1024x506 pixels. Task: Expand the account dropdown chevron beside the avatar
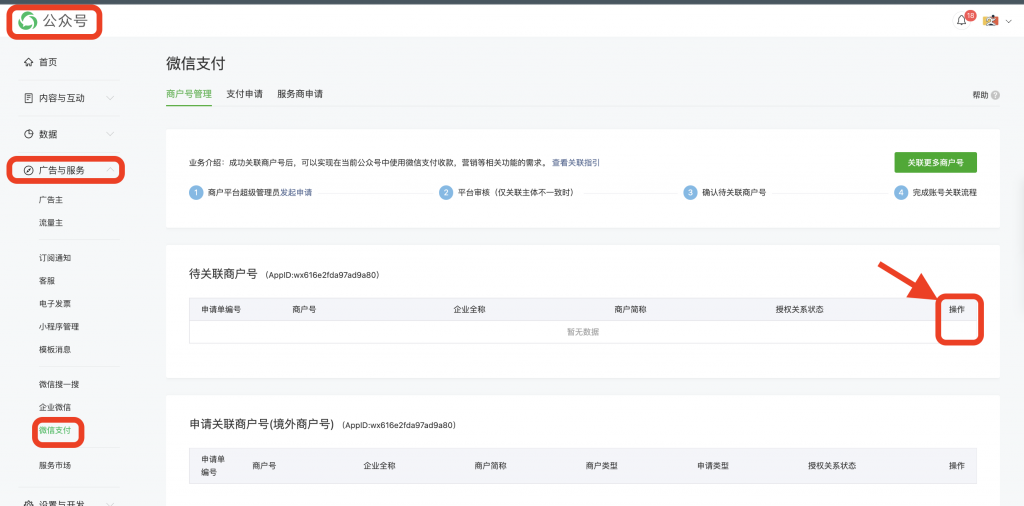tap(1008, 22)
